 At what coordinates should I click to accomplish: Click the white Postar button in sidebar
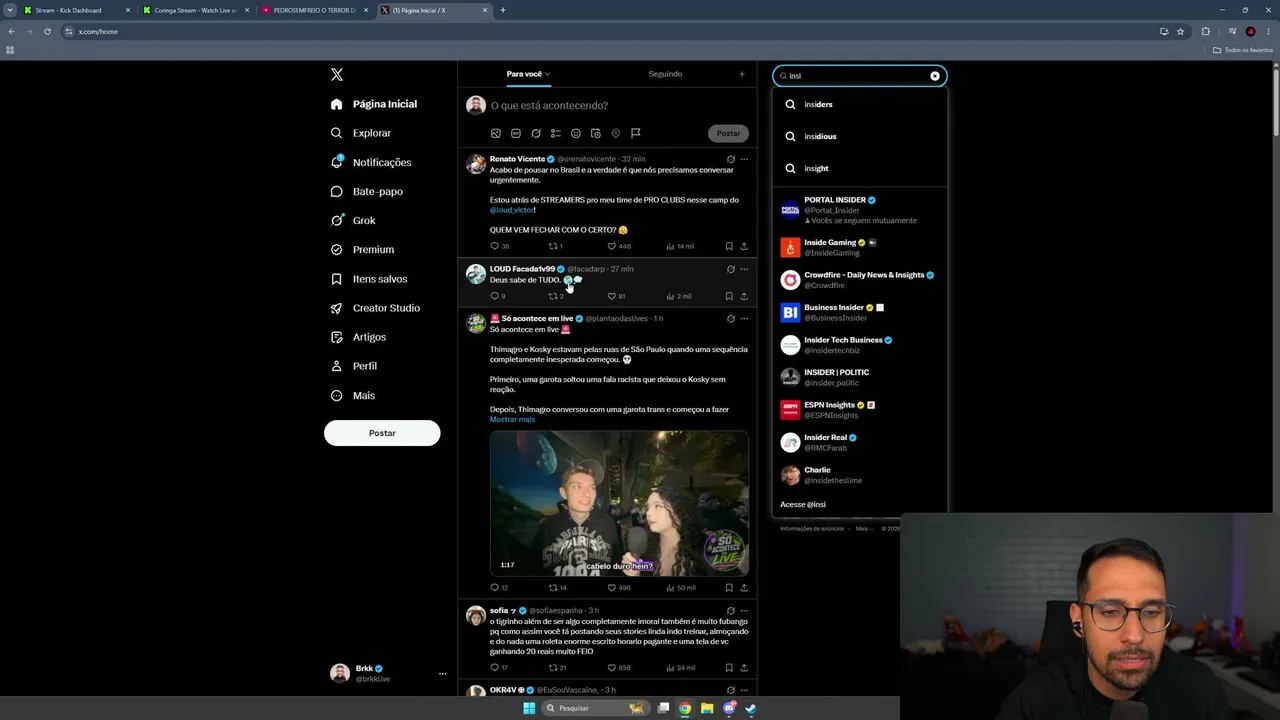tap(382, 433)
